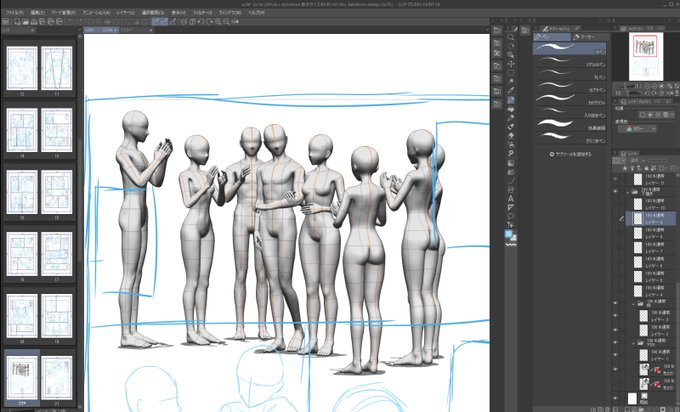This screenshot has height=412, width=680.
Task: Click the Save icon in command bar
Action: (34, 21)
